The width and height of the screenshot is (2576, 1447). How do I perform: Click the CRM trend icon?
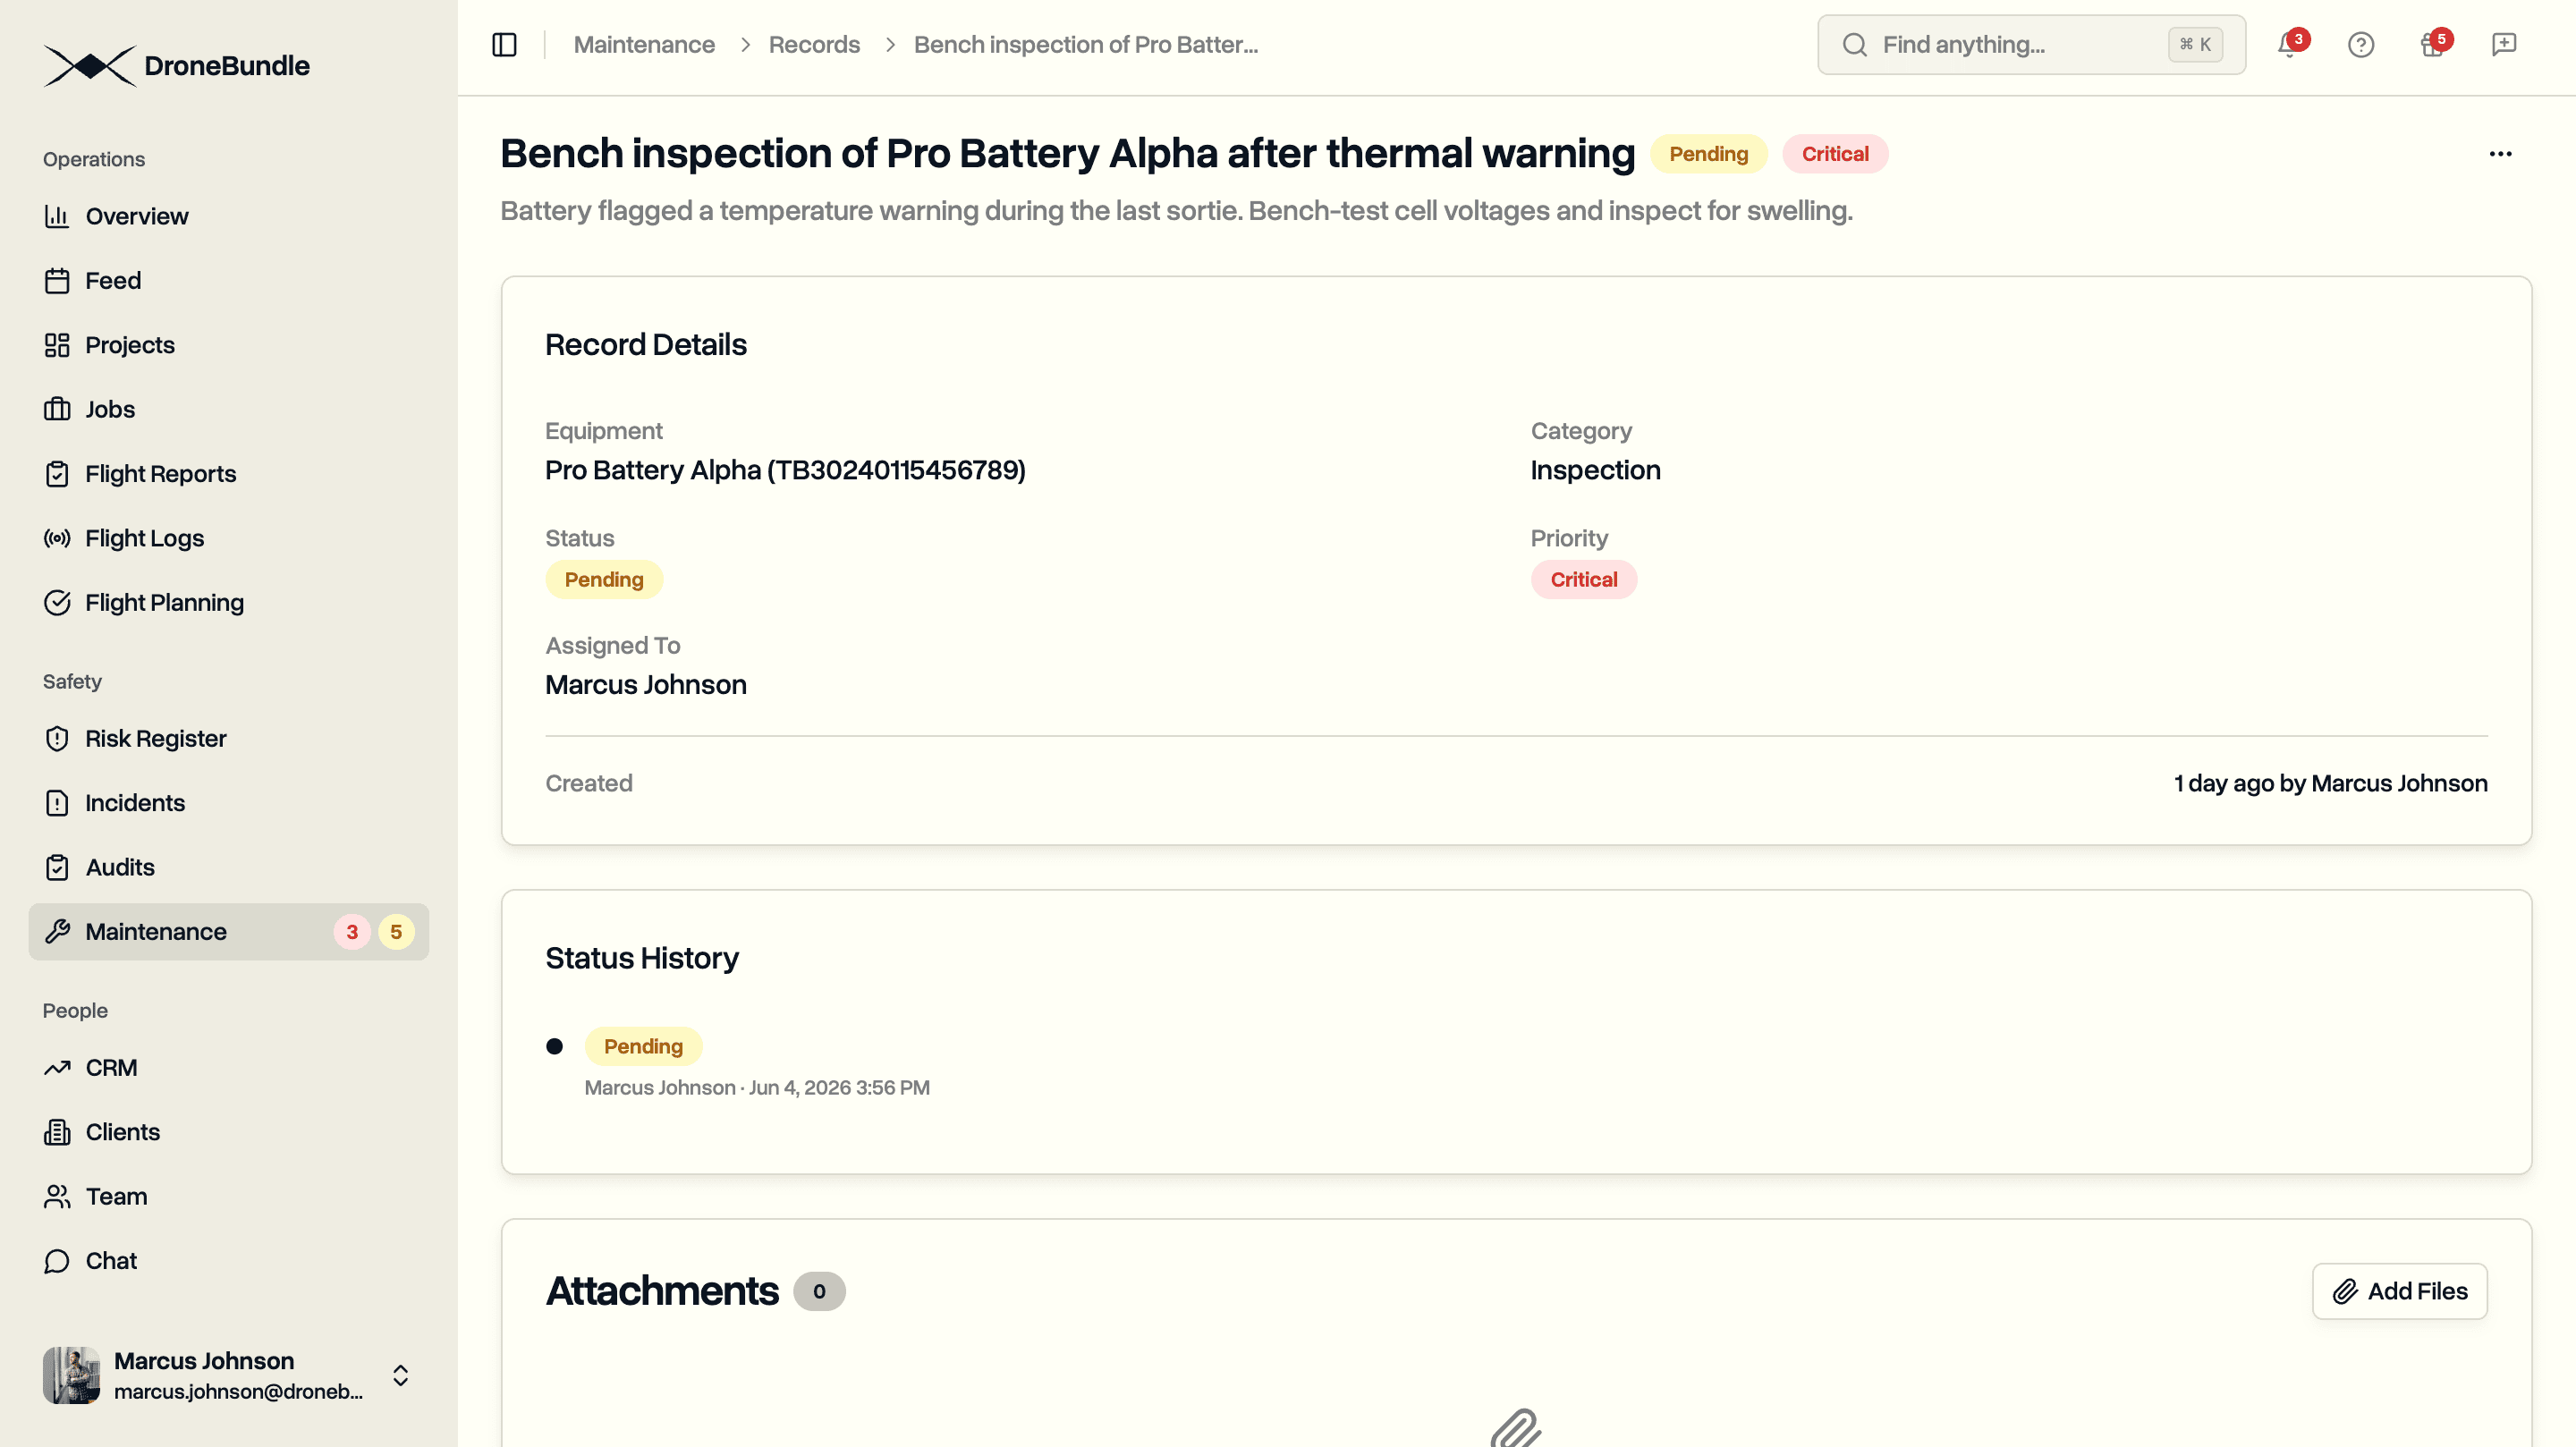point(57,1068)
